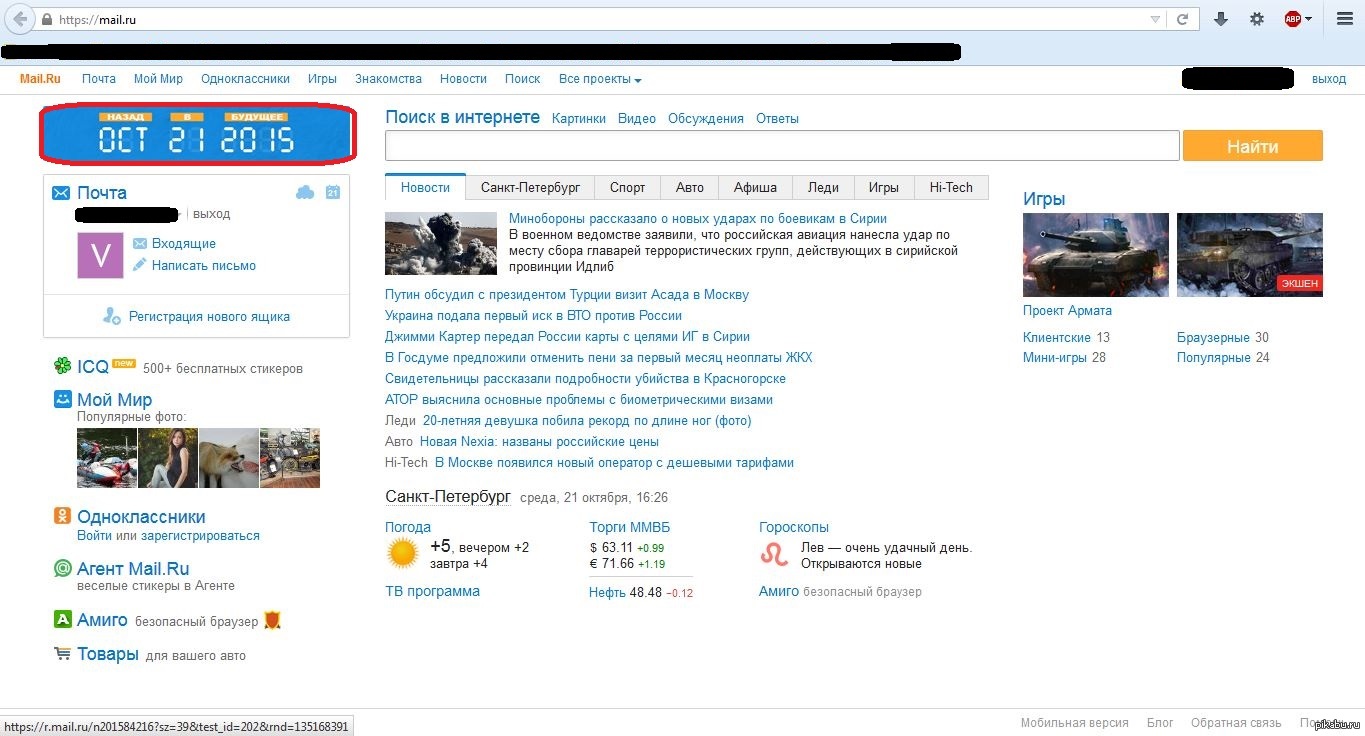Open the Проект Армата tank game thumbnail
Viewport: 1365px width, 736px height.
(x=1096, y=255)
